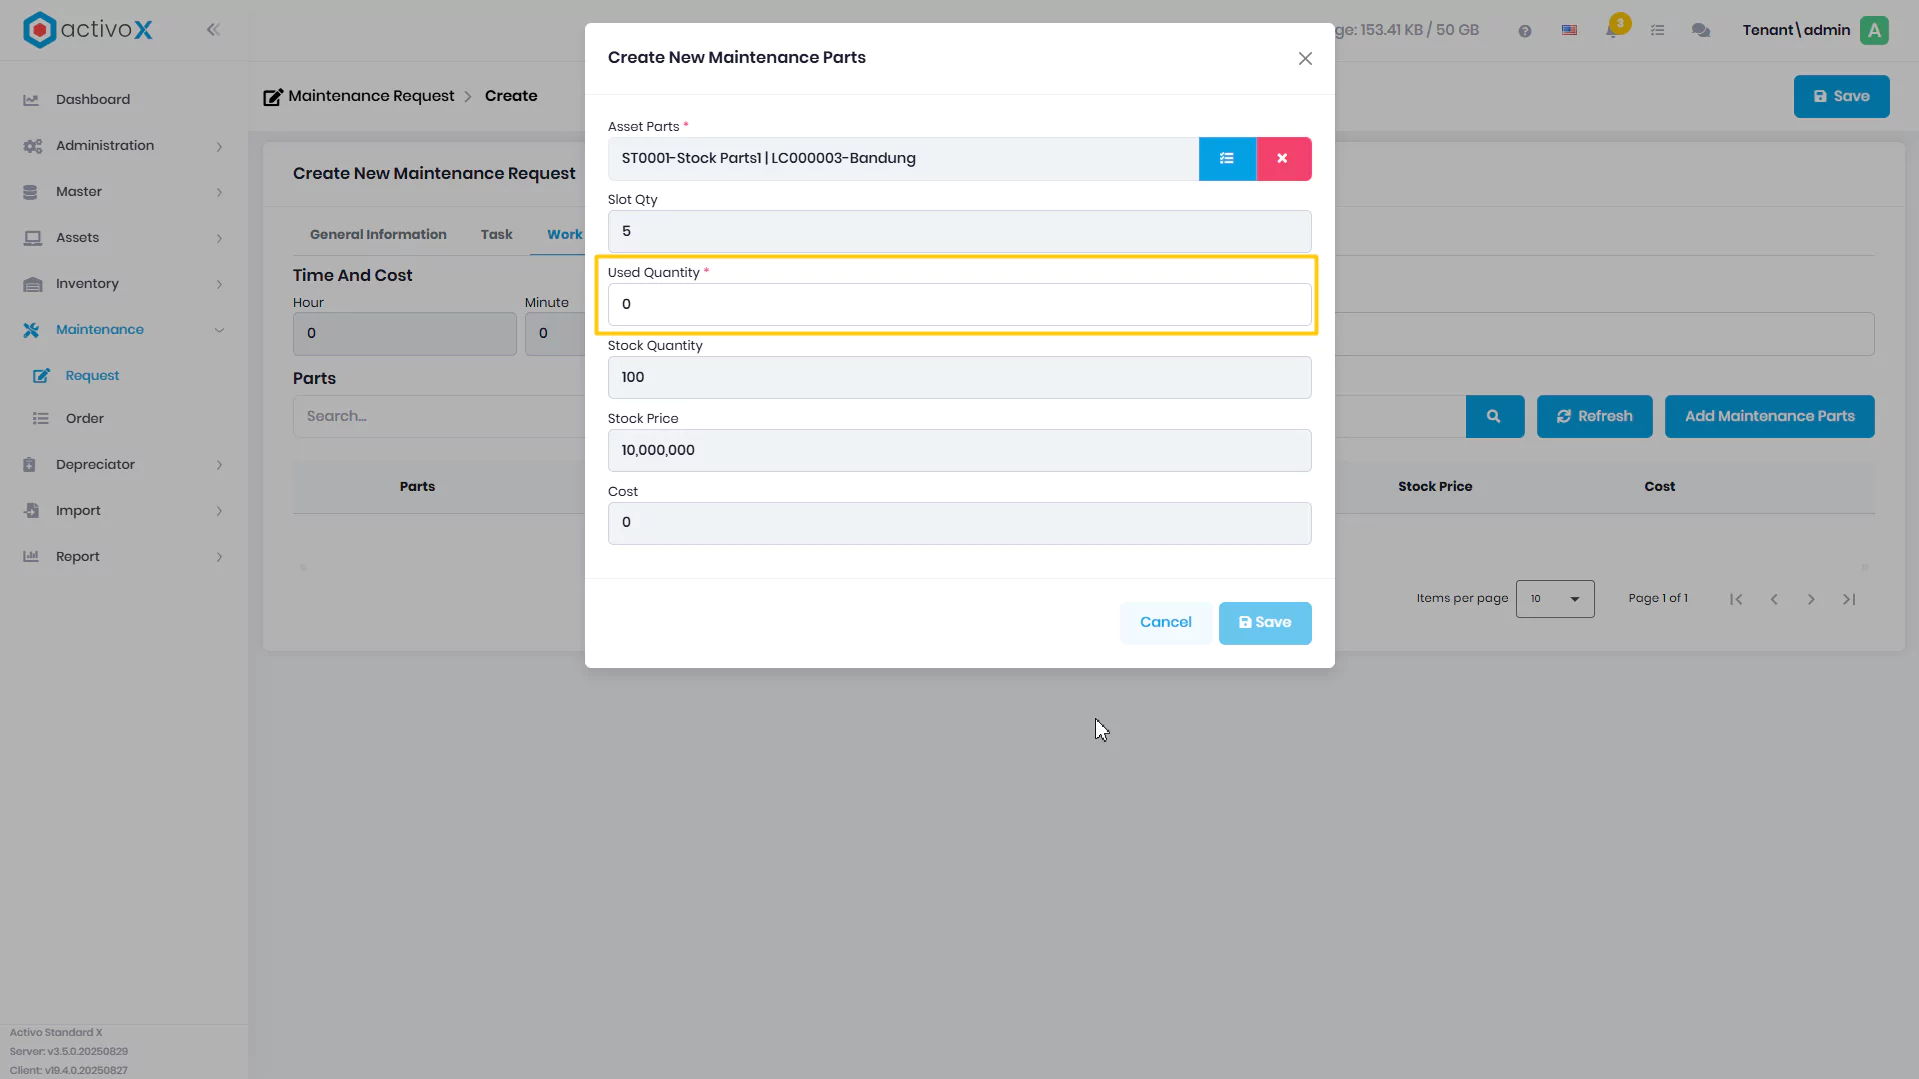Image resolution: width=1919 pixels, height=1079 pixels.
Task: Save the new maintenance part in dialog
Action: 1265,623
